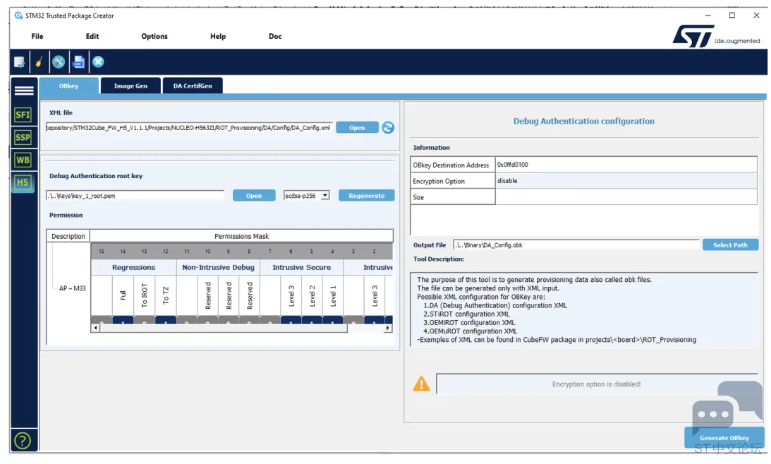771x464 pixels.
Task: Click the permissions scrollbar right arrow
Action: point(388,328)
